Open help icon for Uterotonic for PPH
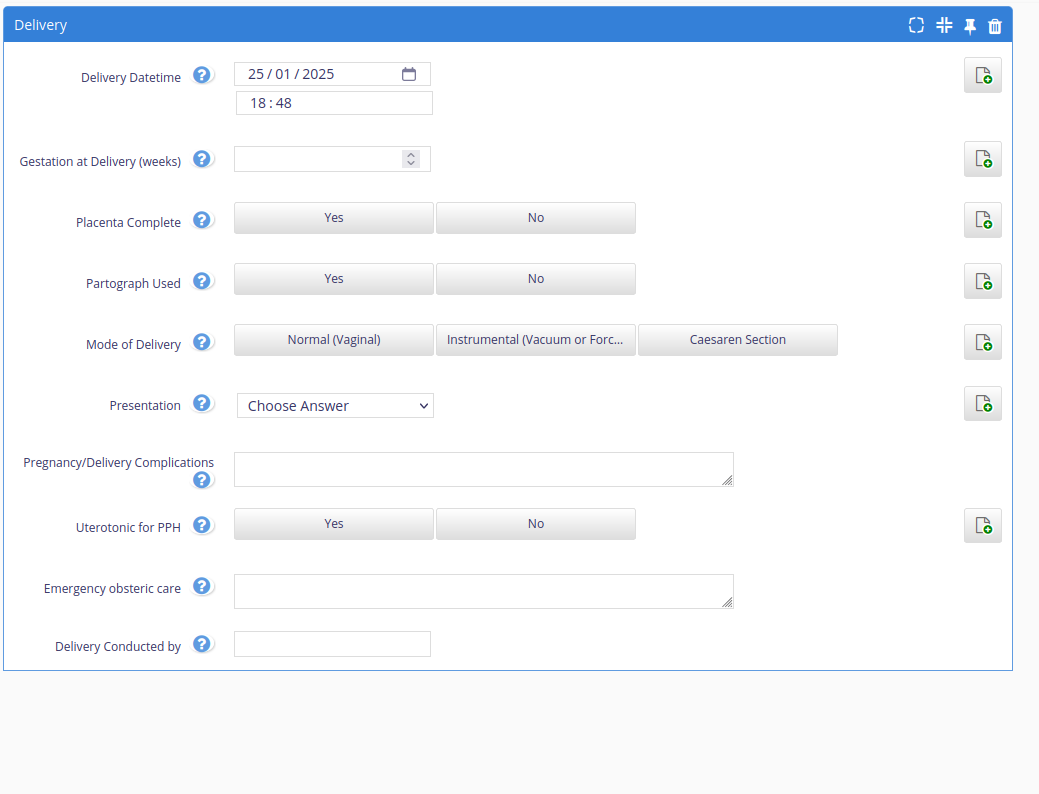 202,525
